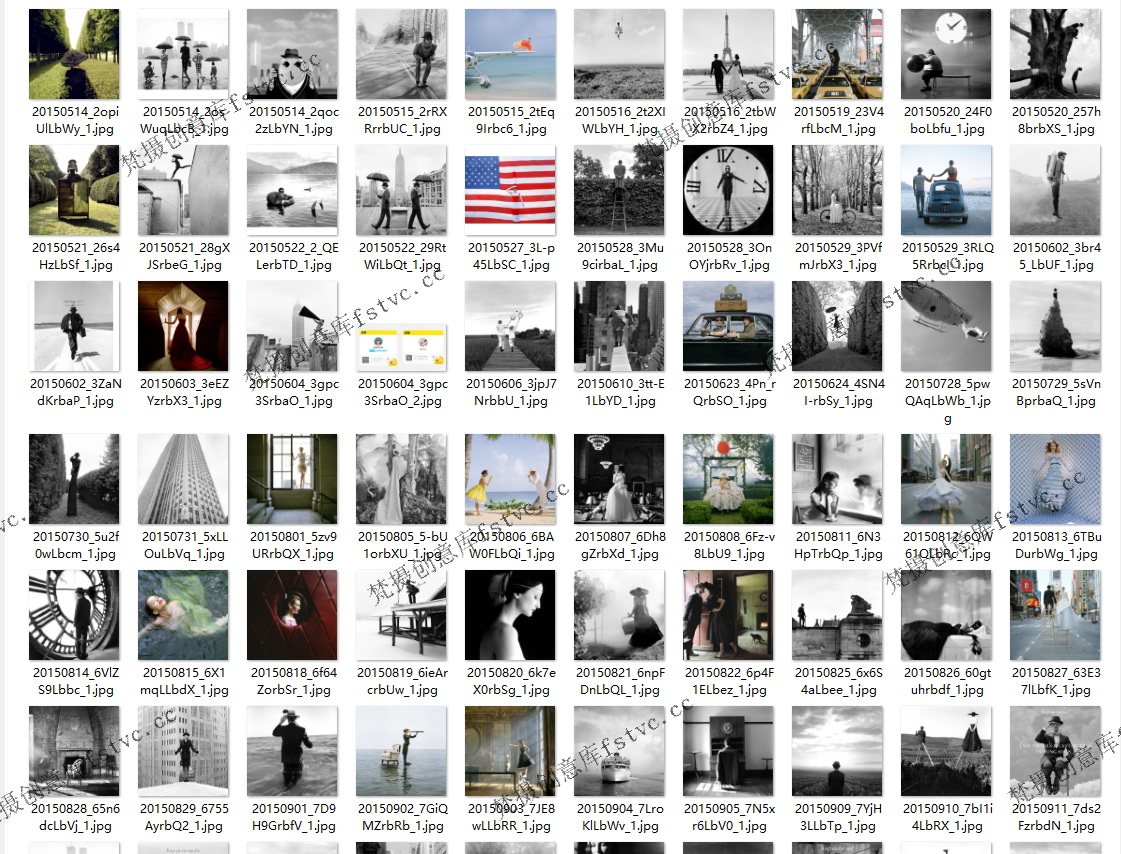The image size is (1121, 854).
Task: Open the boat at sea thumbnail 20150904
Action: click(x=620, y=751)
